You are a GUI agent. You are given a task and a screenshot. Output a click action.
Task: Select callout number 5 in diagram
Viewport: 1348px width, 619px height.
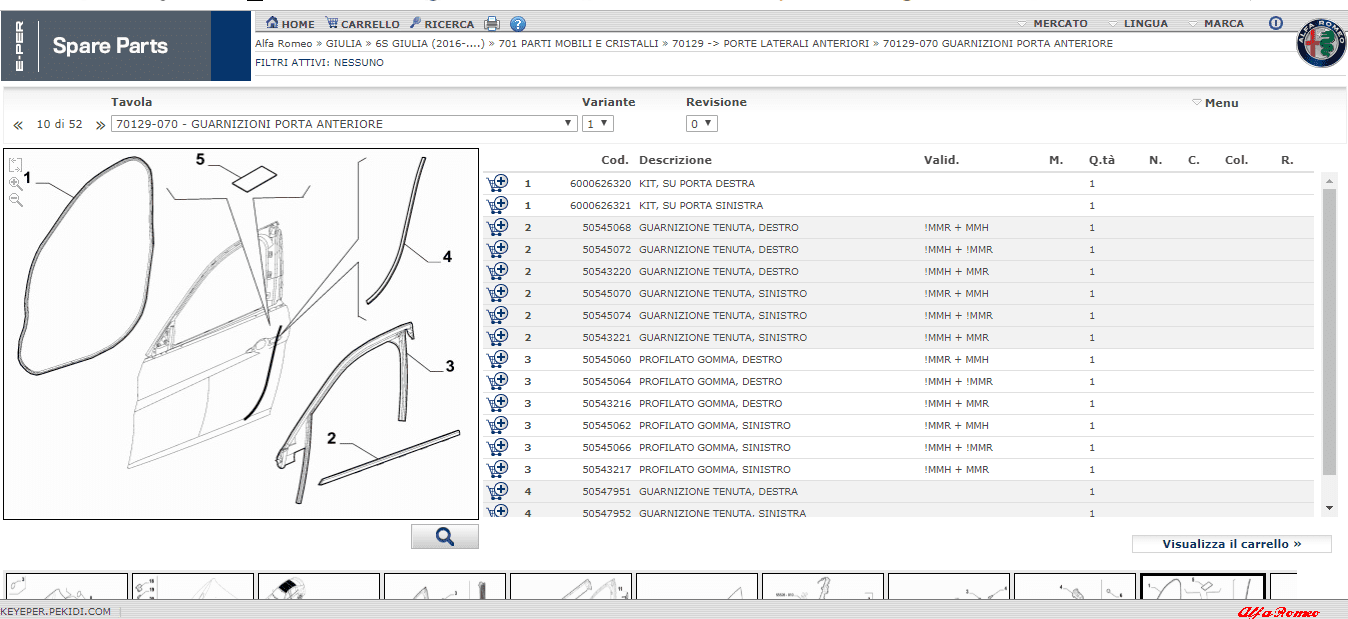(200, 159)
